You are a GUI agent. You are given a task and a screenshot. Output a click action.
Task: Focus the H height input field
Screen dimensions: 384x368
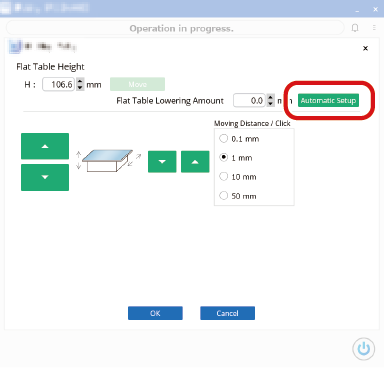click(x=59, y=84)
